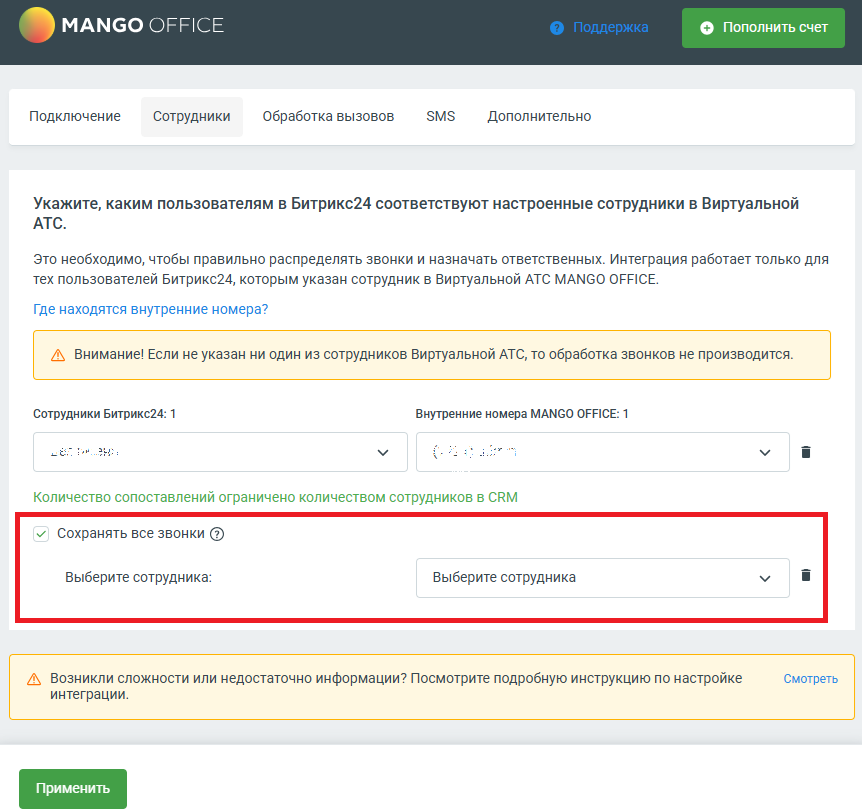Click the label Выберите сотрудника: on the left
The height and width of the screenshot is (812, 862).
pos(139,577)
